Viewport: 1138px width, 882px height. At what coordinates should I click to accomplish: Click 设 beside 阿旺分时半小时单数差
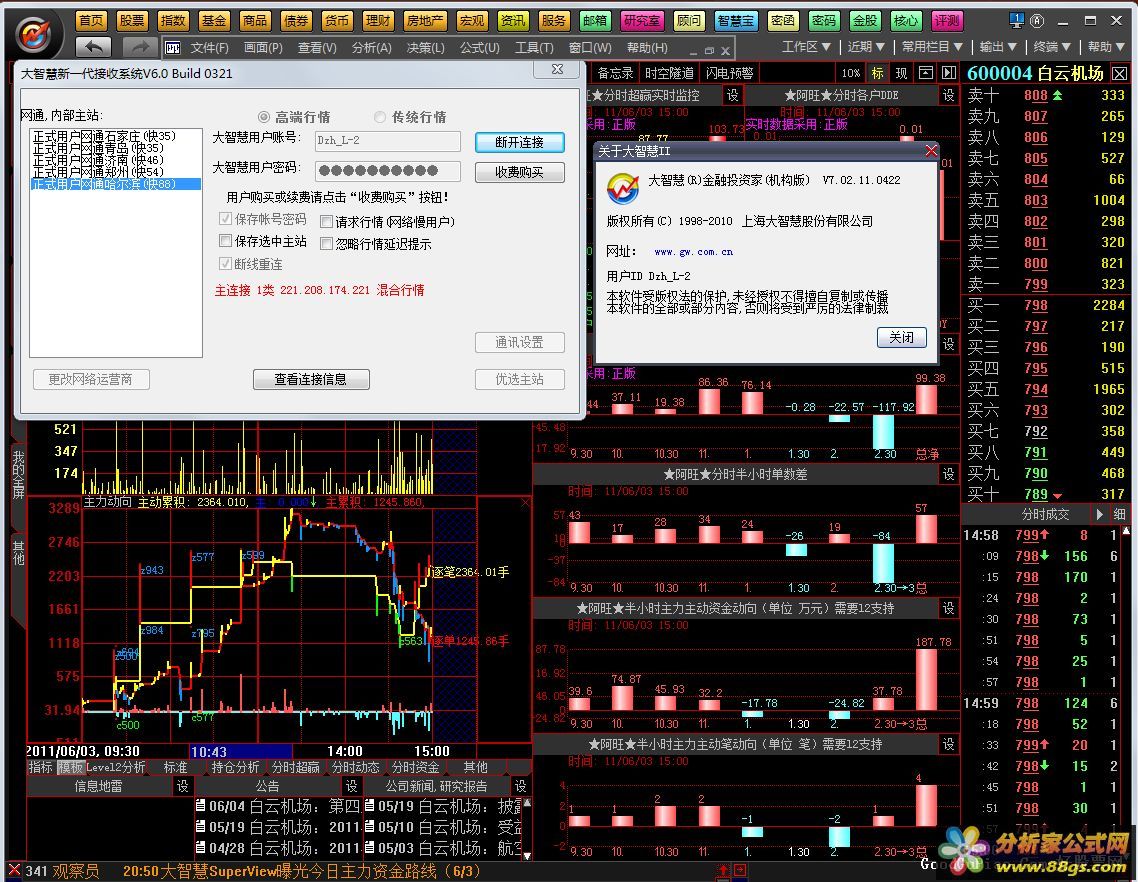pyautogui.click(x=948, y=474)
